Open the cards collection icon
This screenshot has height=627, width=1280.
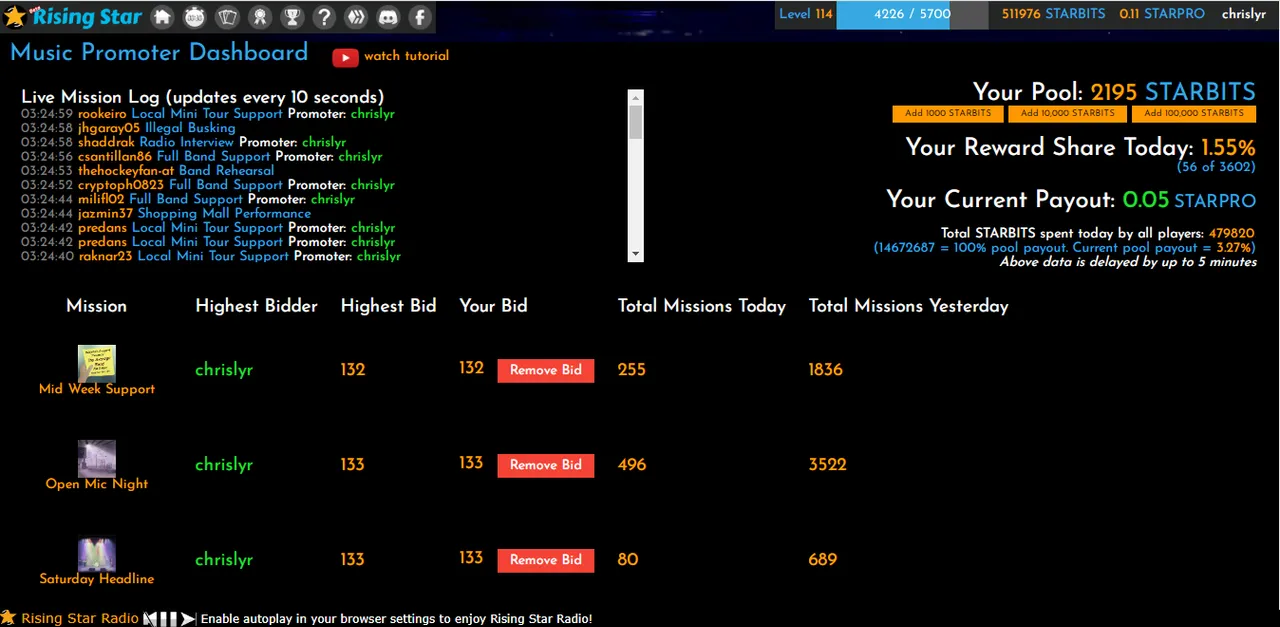coord(228,17)
